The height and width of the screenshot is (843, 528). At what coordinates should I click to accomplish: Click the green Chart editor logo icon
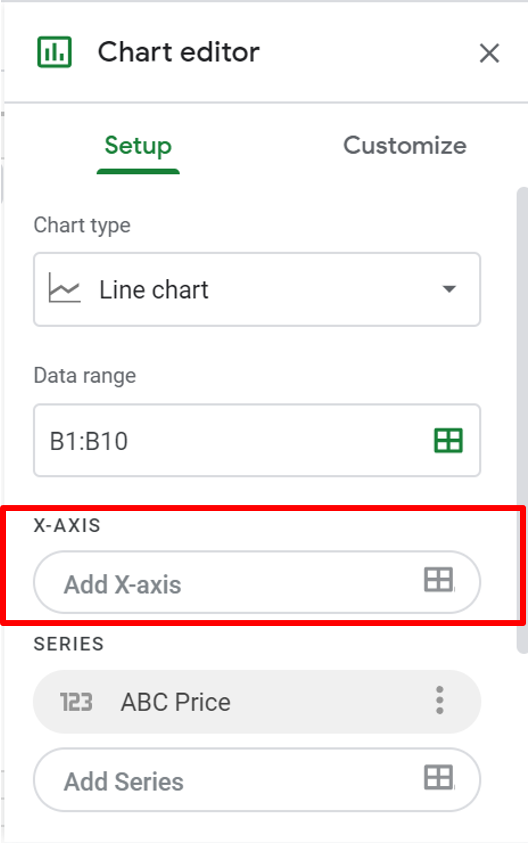(54, 52)
